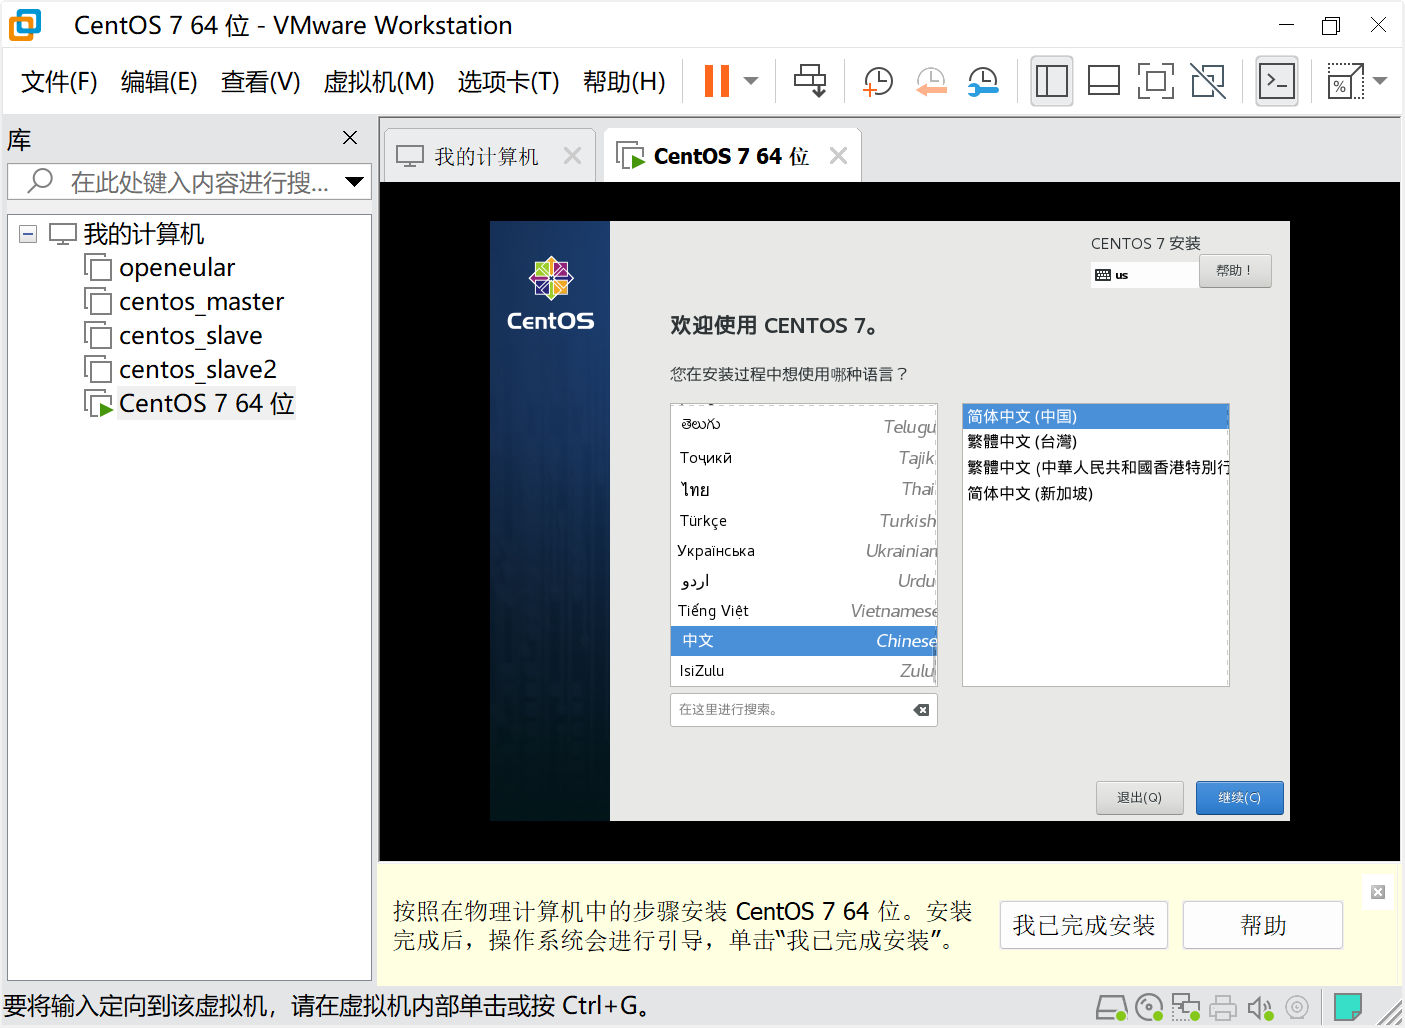1405x1028 pixels.
Task: Select Tajik language in list
Action: click(804, 458)
